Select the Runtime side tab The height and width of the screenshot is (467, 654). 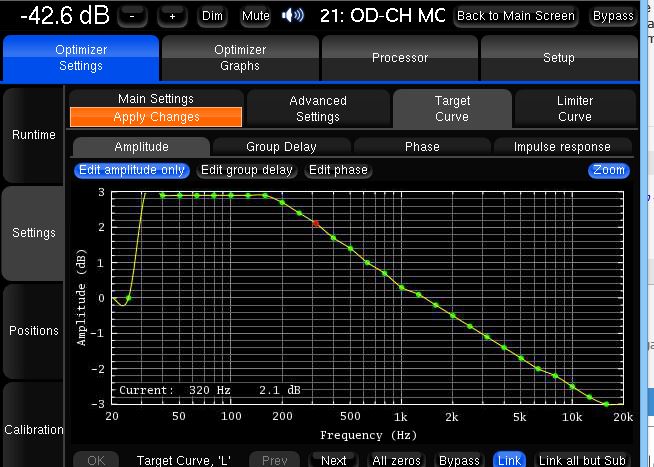33,135
